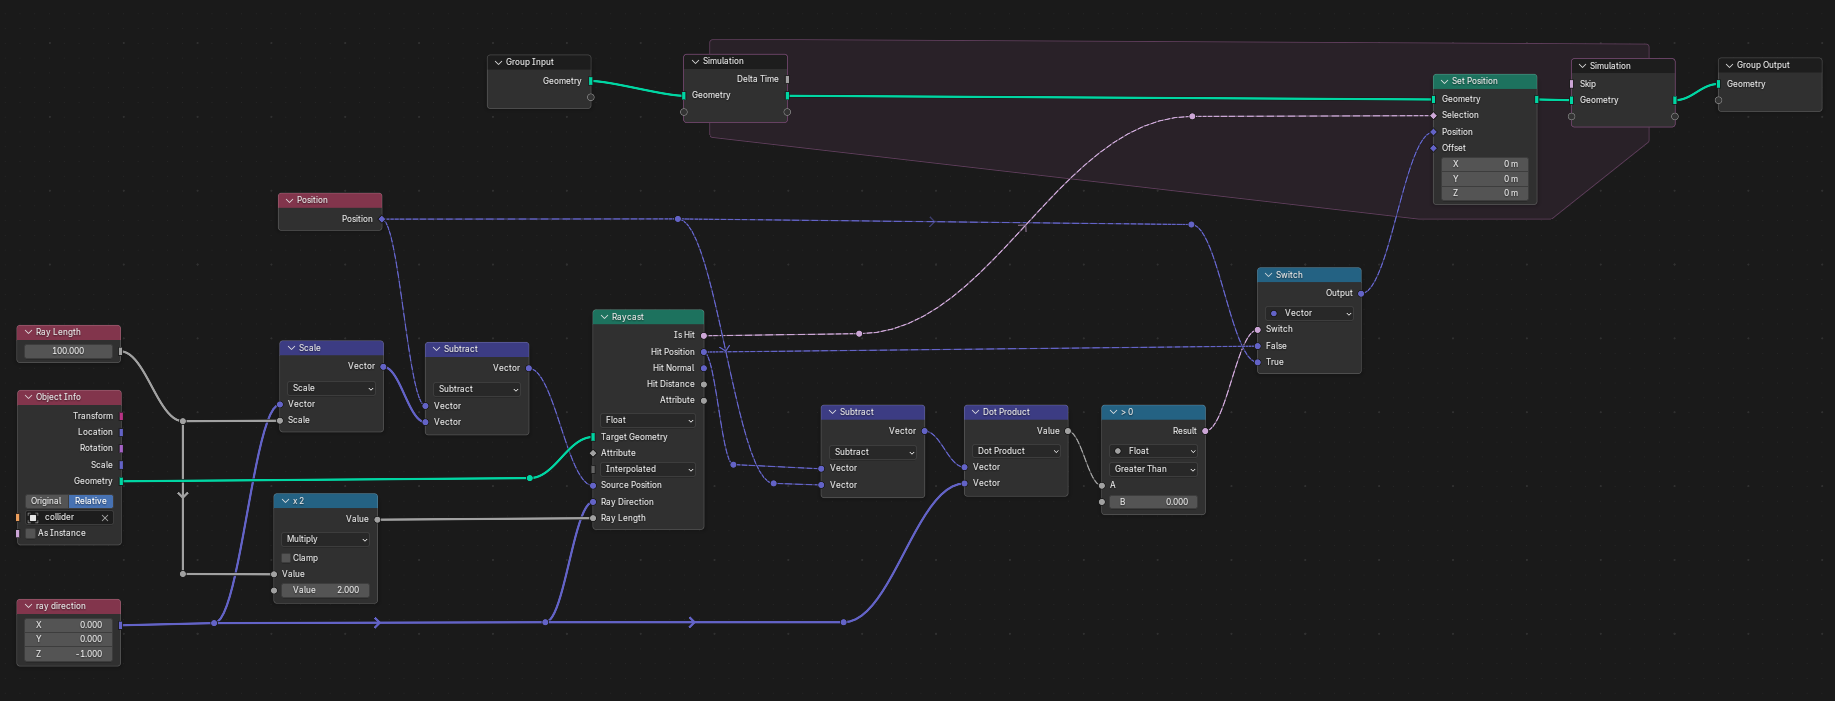
Task: Collapse the Scale vector math node
Action: tap(291, 348)
